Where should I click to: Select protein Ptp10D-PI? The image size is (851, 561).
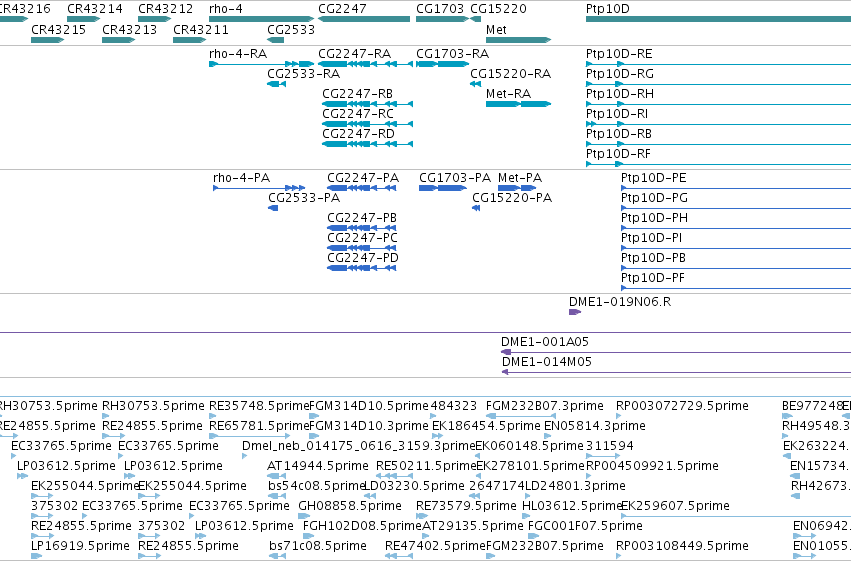click(x=652, y=238)
